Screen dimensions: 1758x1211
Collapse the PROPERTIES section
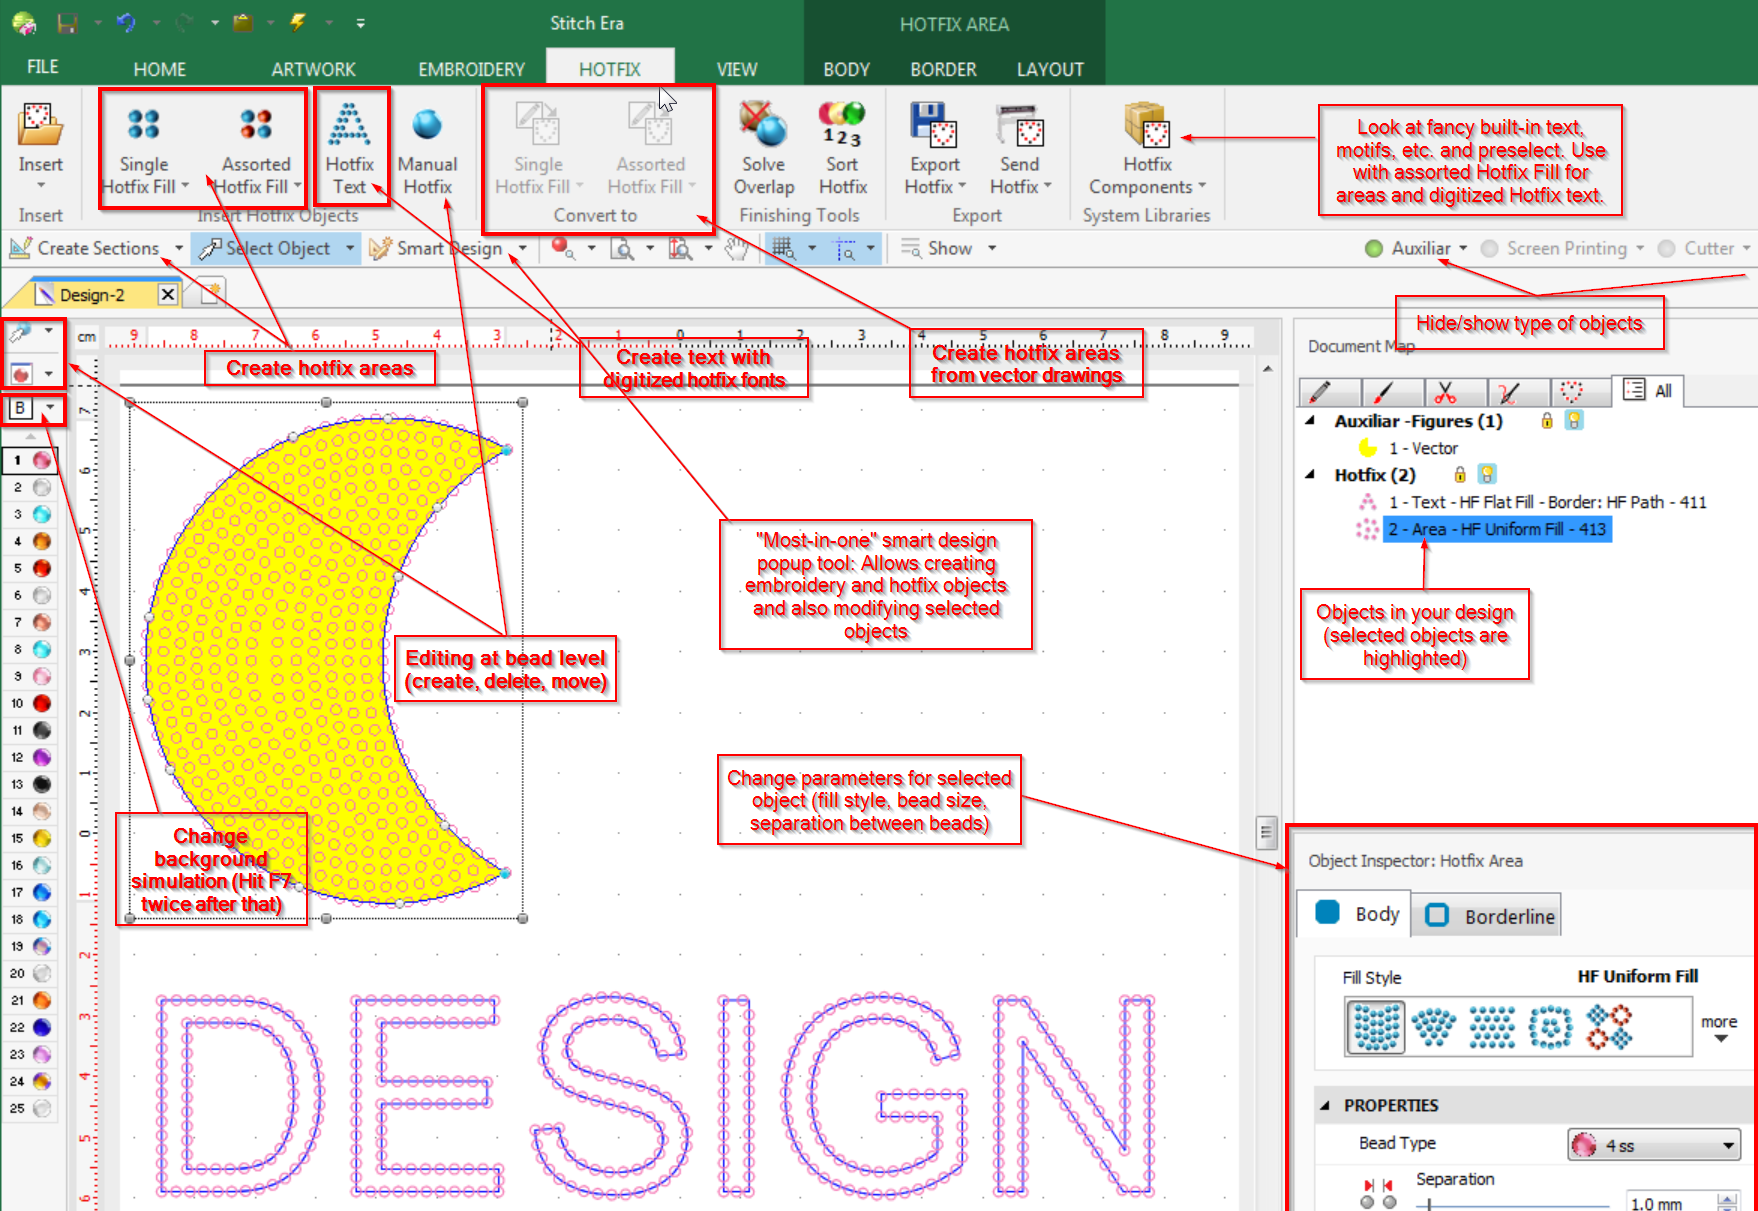pos(1325,1105)
